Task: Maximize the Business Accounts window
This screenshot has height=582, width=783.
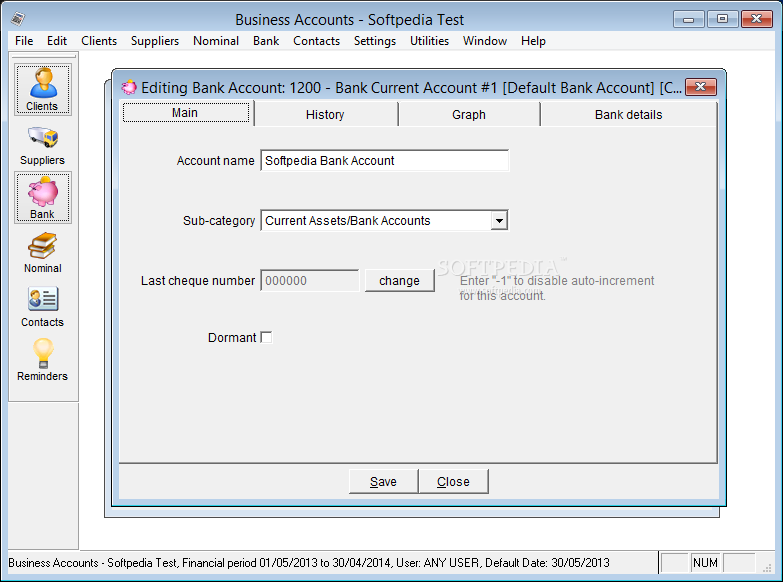Action: point(722,19)
